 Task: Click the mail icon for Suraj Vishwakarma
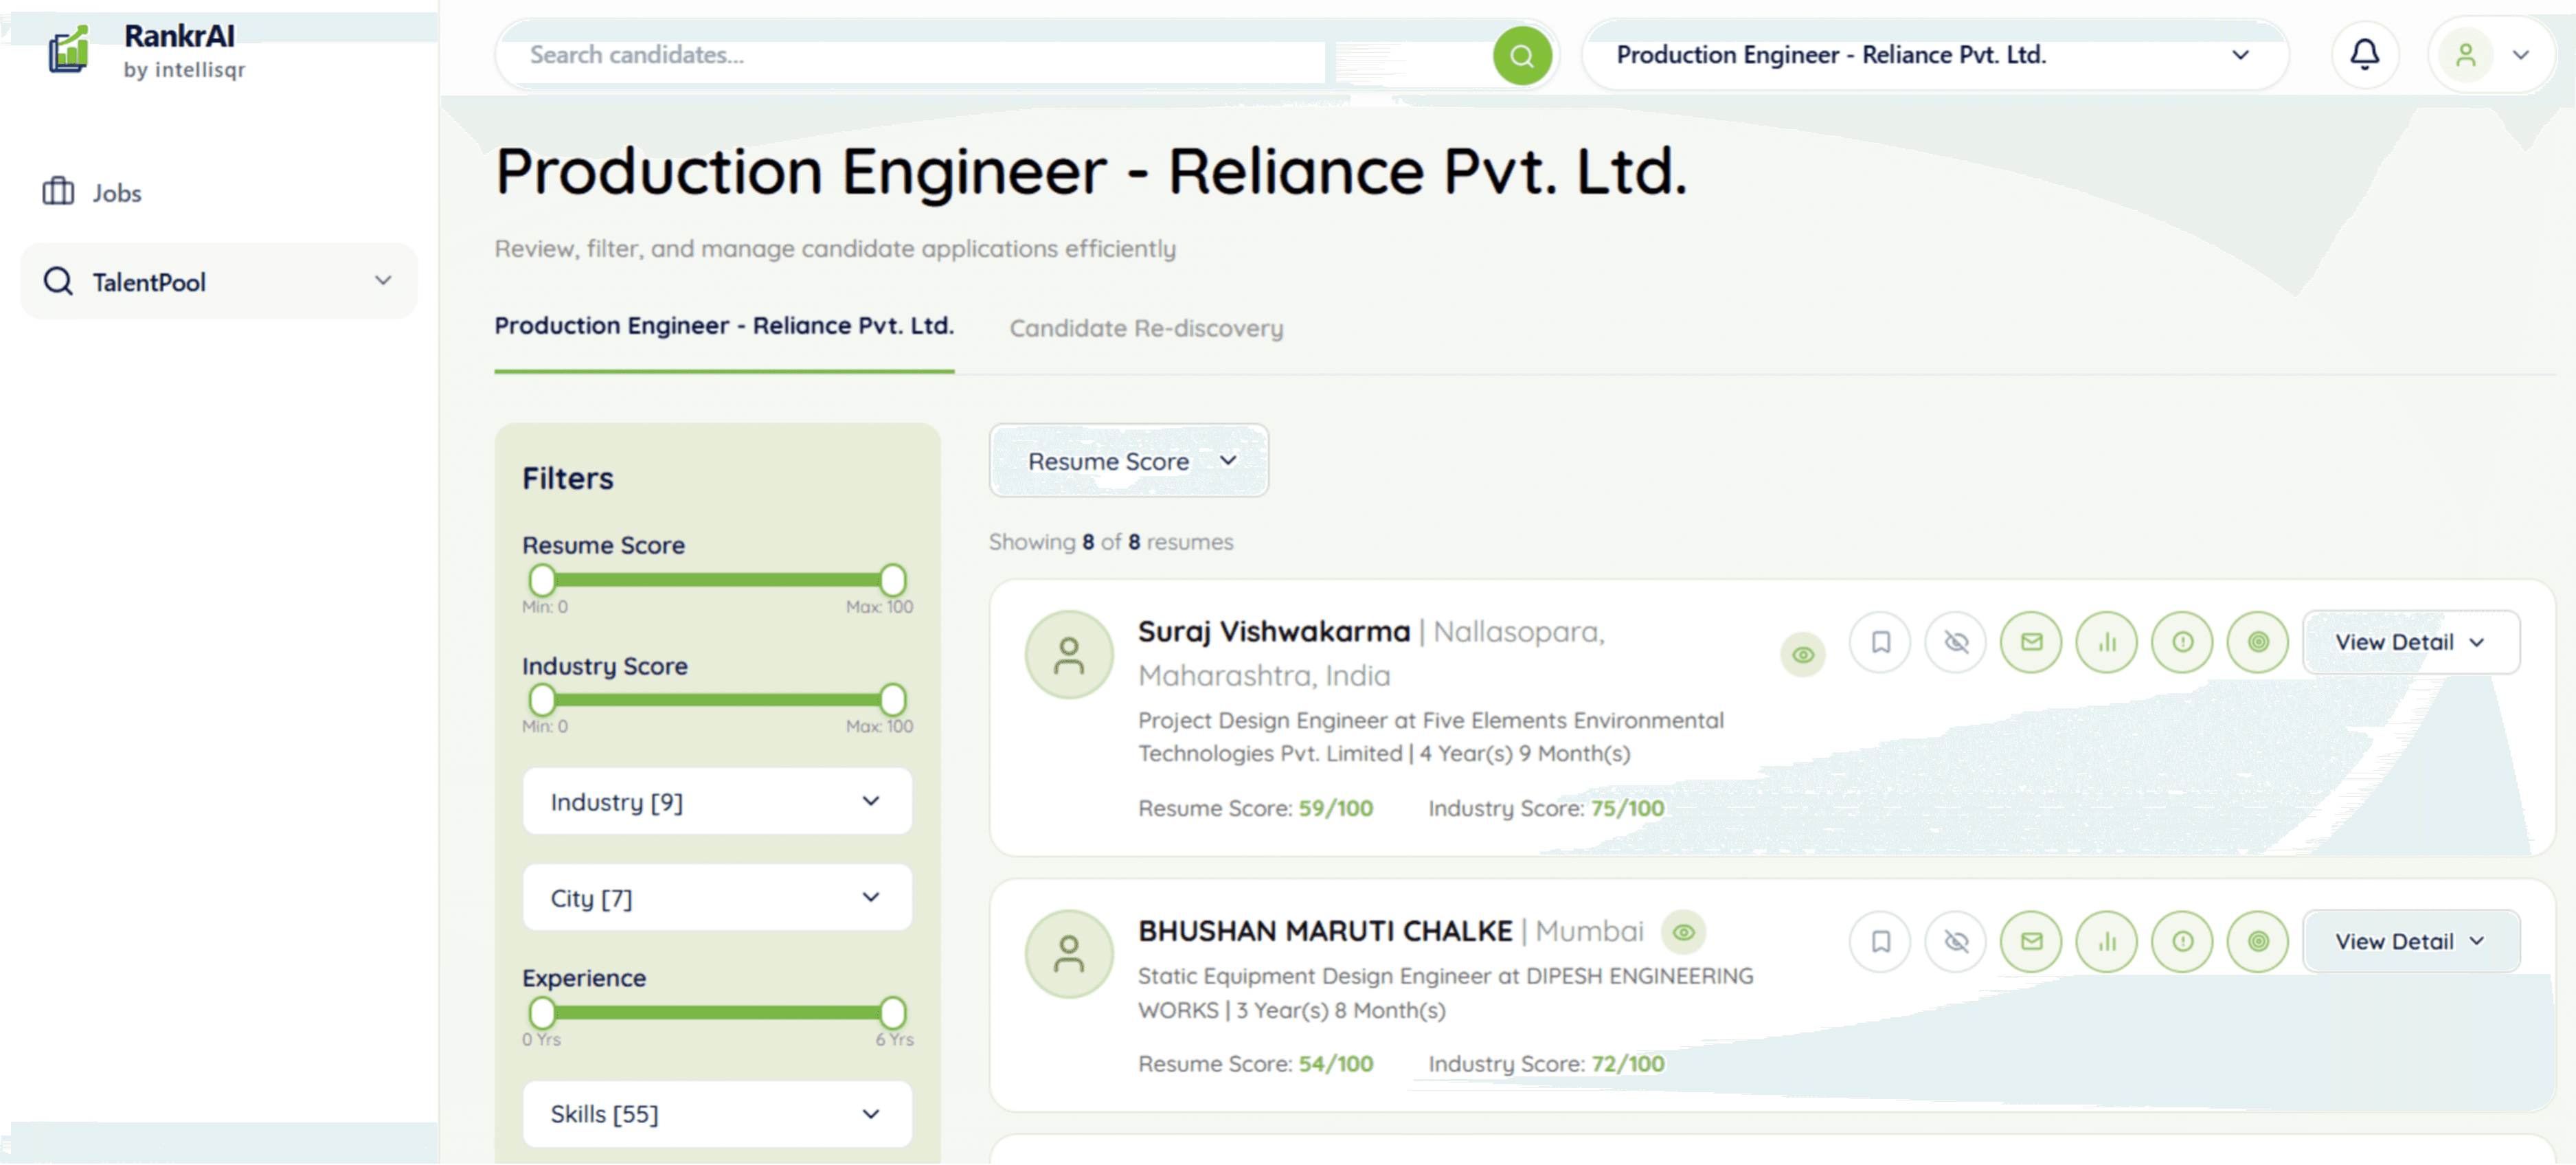tap(2030, 642)
